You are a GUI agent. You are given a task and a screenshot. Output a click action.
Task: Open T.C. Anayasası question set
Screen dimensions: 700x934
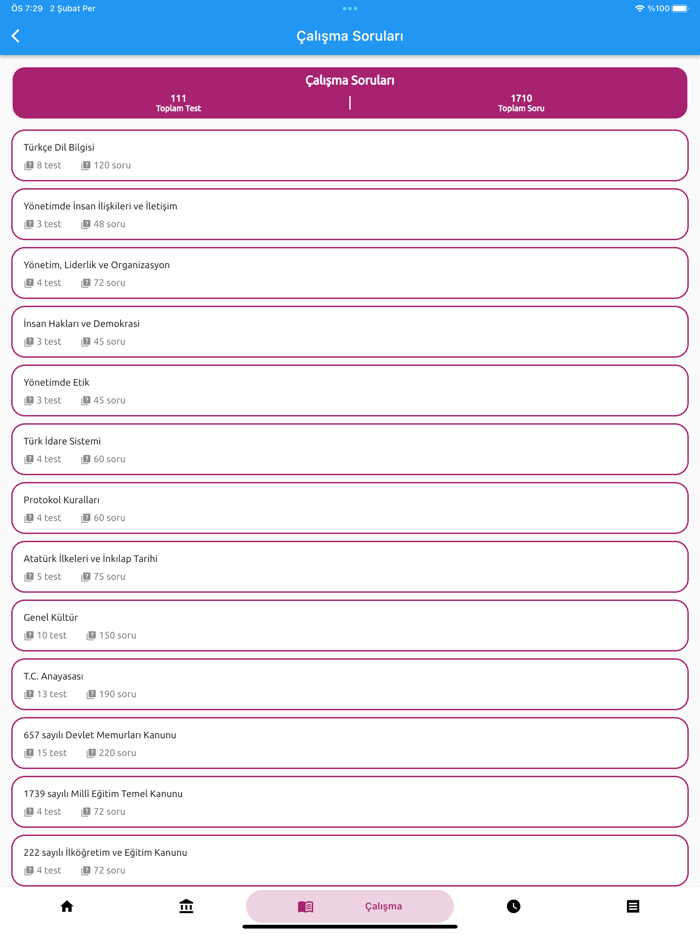pyautogui.click(x=350, y=684)
